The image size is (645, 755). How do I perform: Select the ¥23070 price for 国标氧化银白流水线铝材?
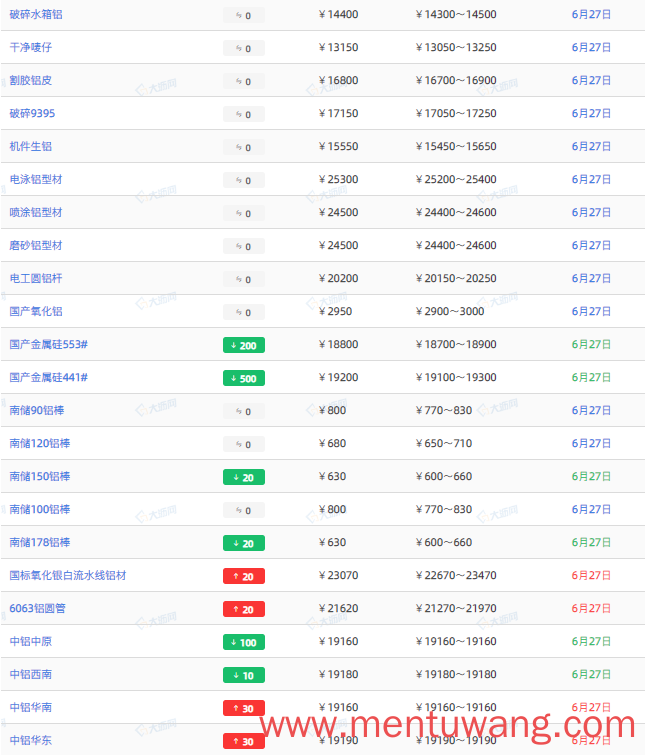[338, 575]
